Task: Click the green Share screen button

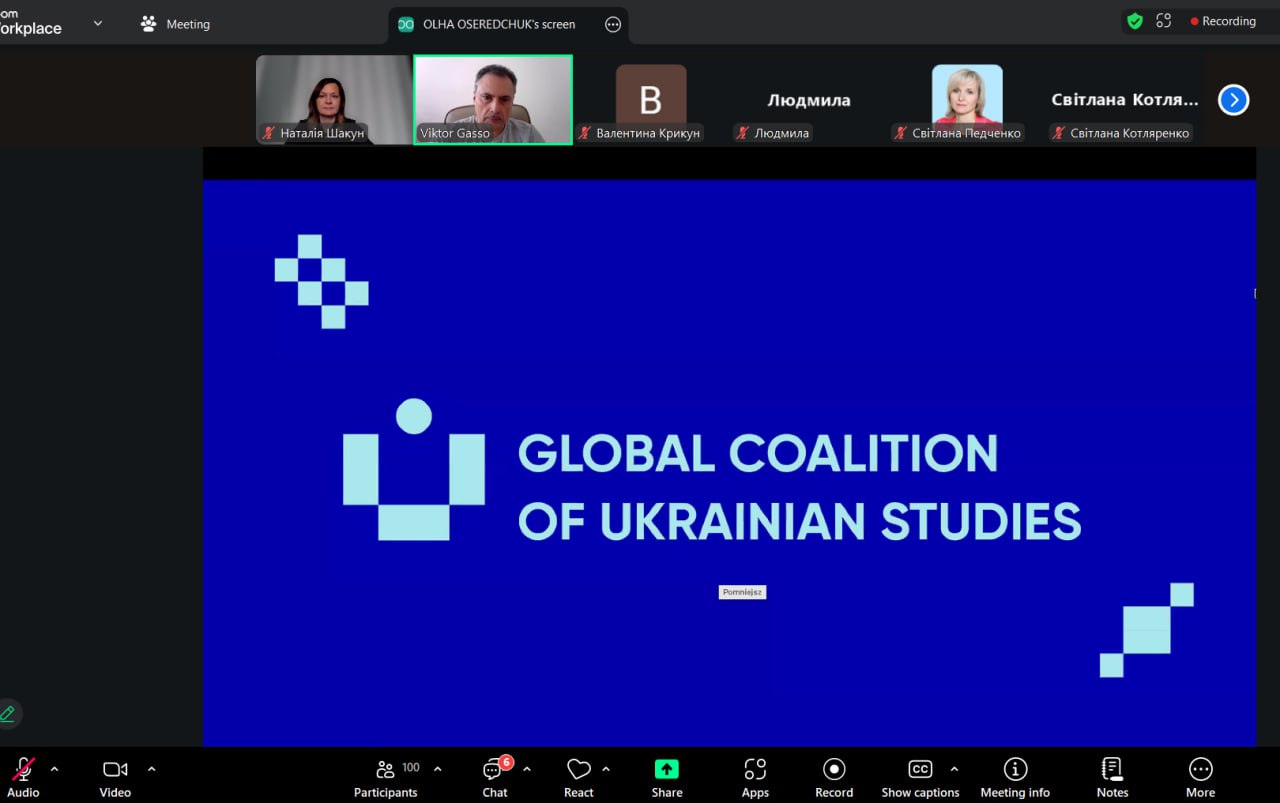Action: tap(667, 777)
